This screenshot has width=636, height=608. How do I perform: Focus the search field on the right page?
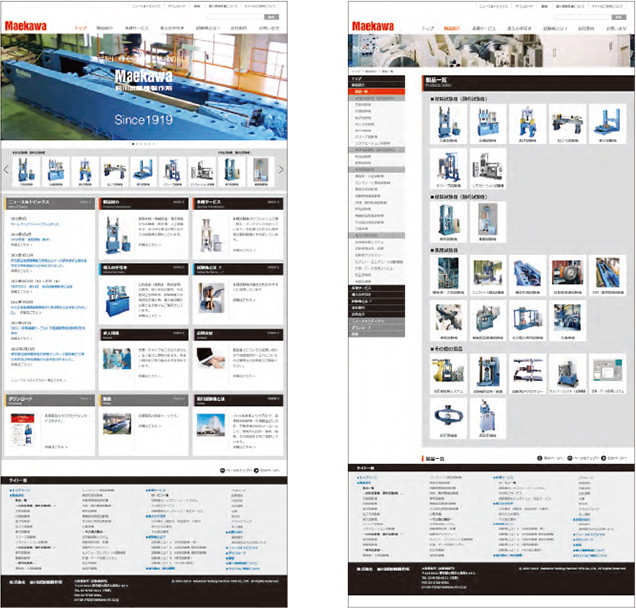pyautogui.click(x=582, y=17)
